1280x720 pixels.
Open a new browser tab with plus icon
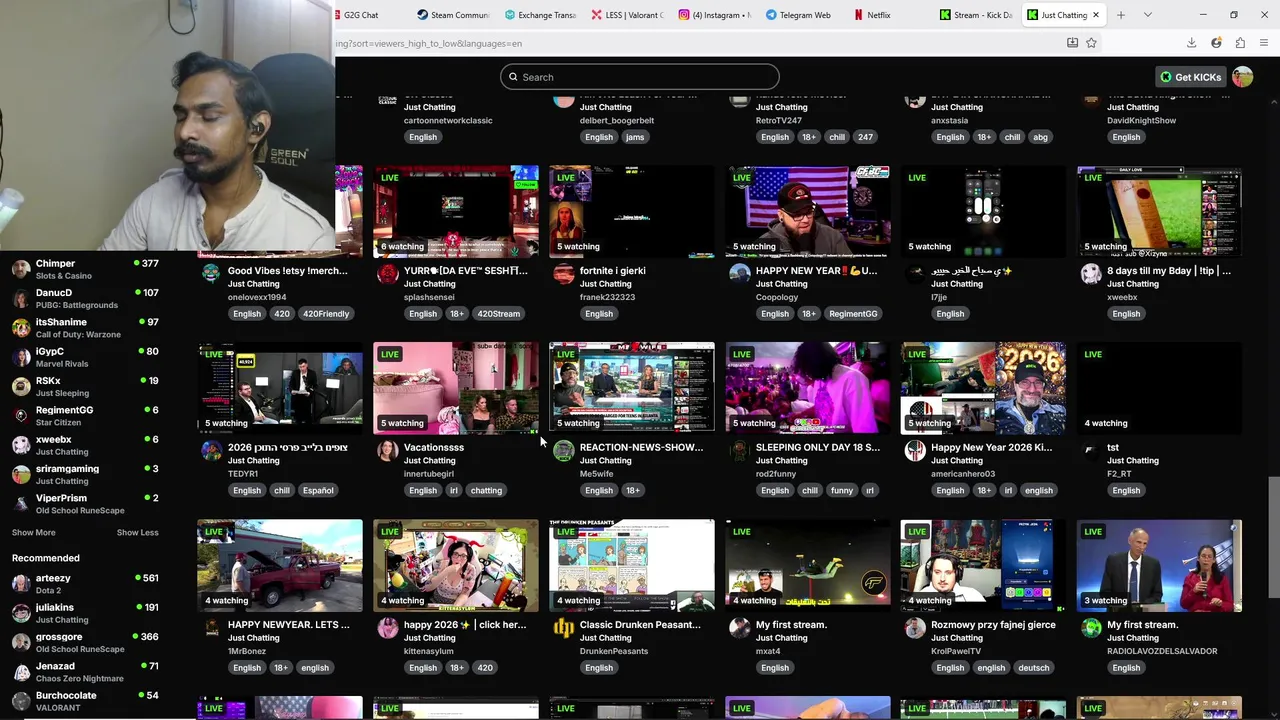point(1121,15)
